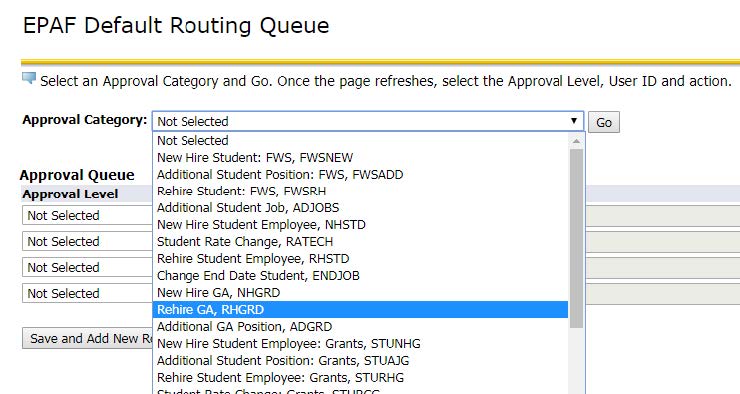Click the blue info flag icon
740x394 pixels.
coord(29,78)
